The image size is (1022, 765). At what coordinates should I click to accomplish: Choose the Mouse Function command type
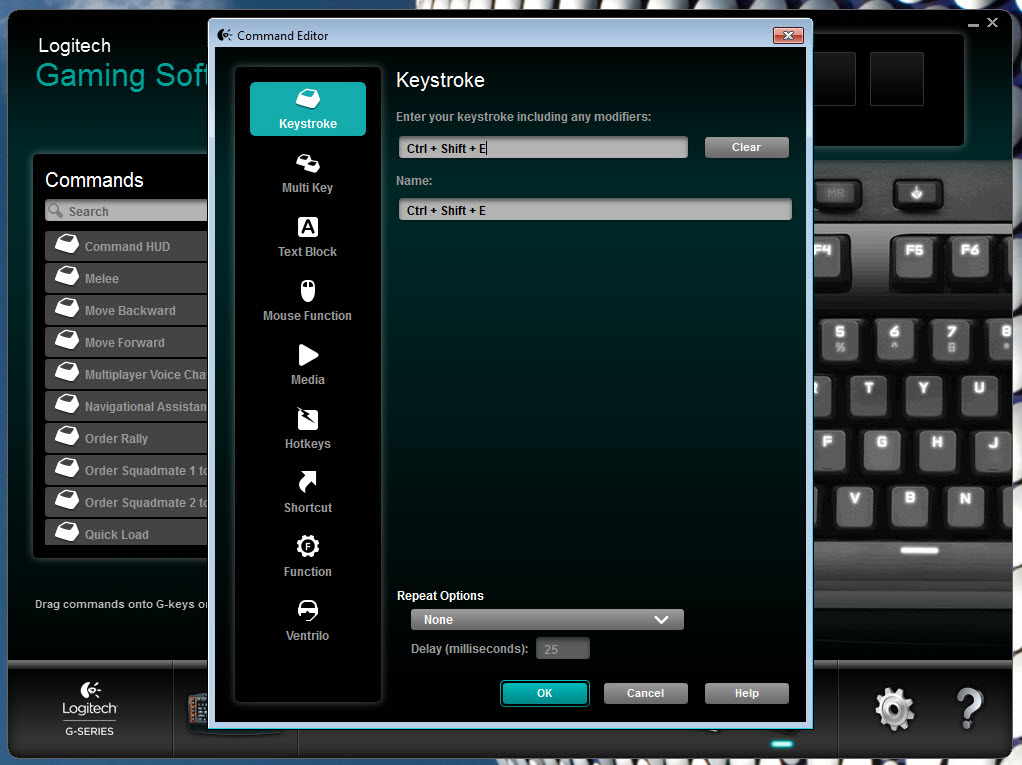pyautogui.click(x=308, y=301)
